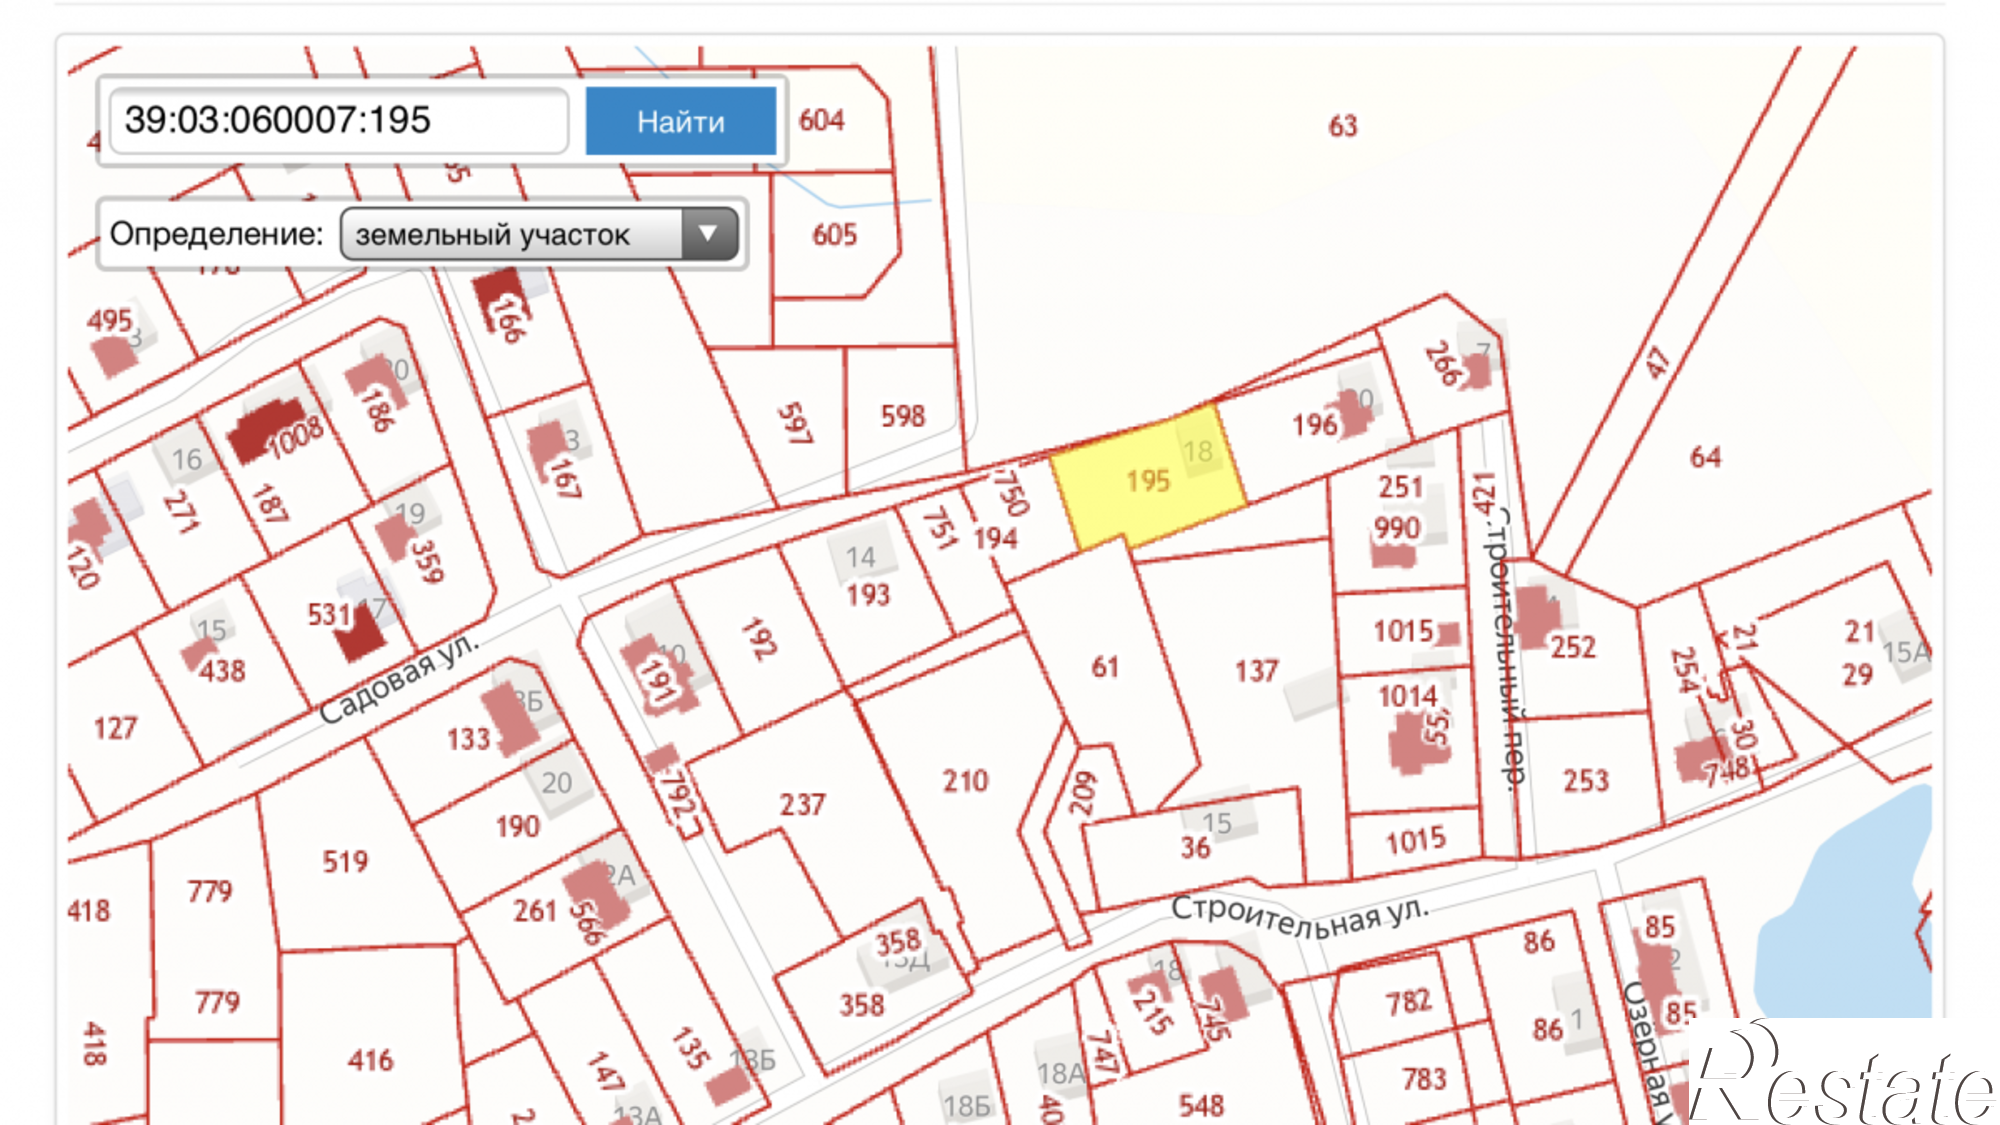2000x1125 pixels.
Task: Click parcel label 166
Action: click(x=507, y=320)
